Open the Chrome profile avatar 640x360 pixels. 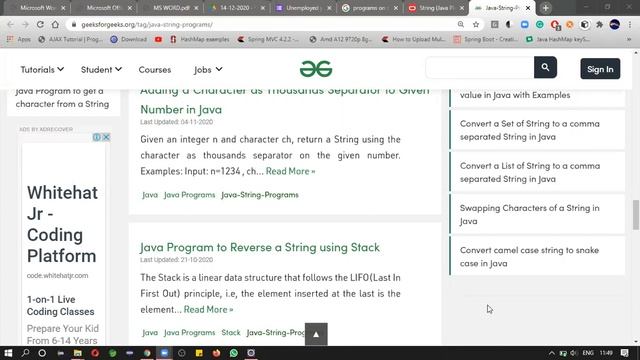point(615,24)
